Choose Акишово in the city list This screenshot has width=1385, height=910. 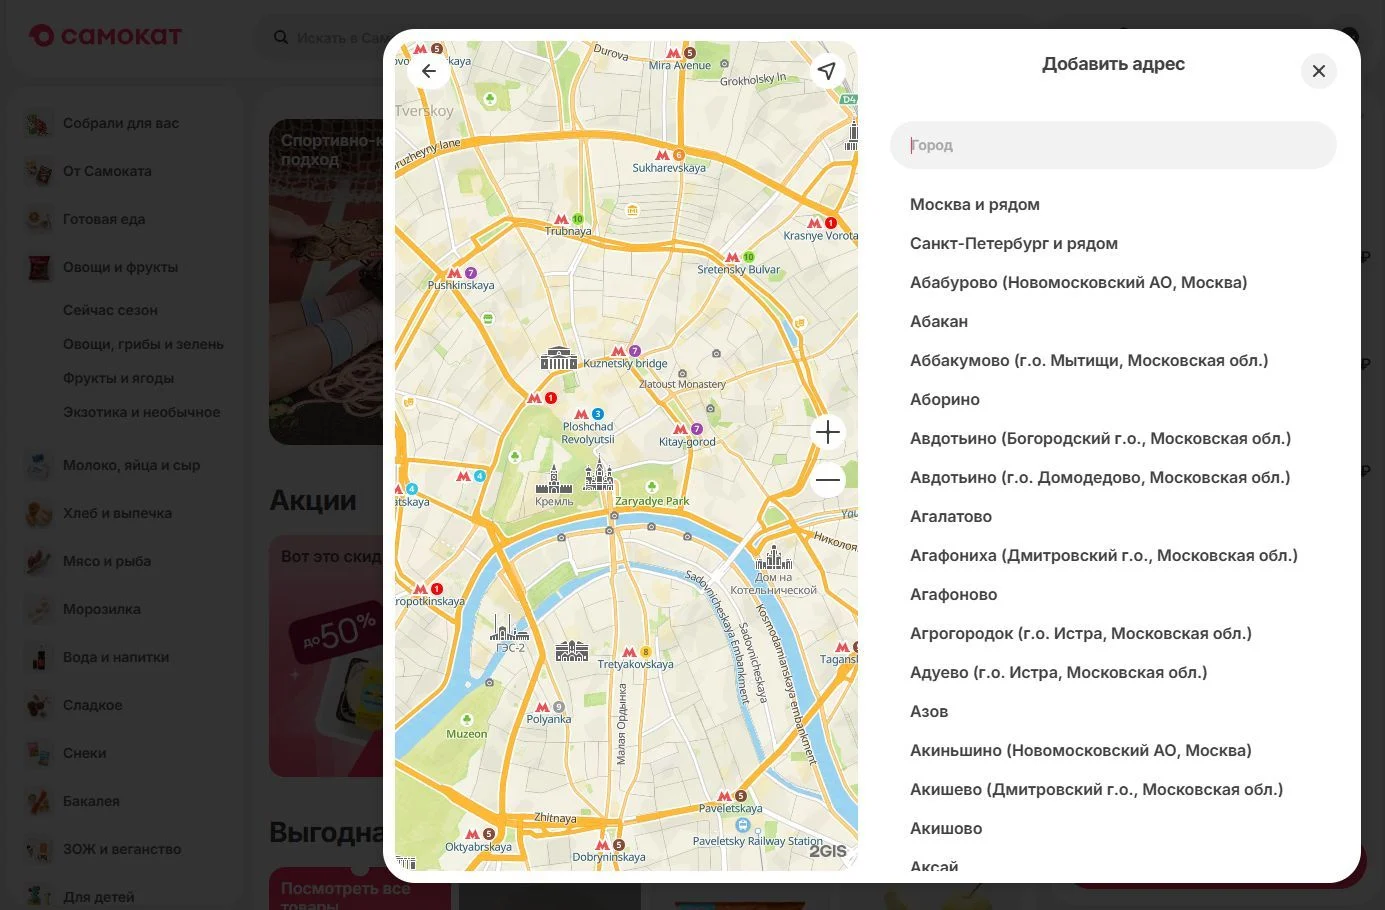[x=946, y=828]
